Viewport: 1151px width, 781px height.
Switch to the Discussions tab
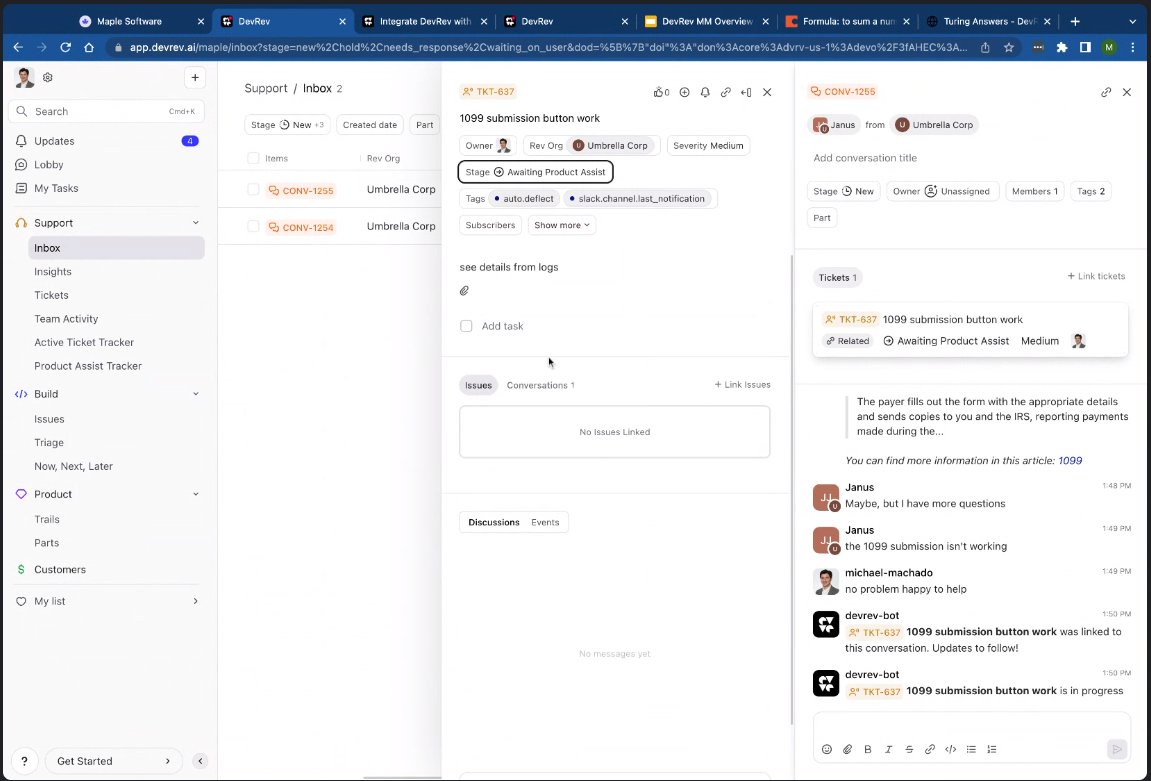[x=494, y=523]
